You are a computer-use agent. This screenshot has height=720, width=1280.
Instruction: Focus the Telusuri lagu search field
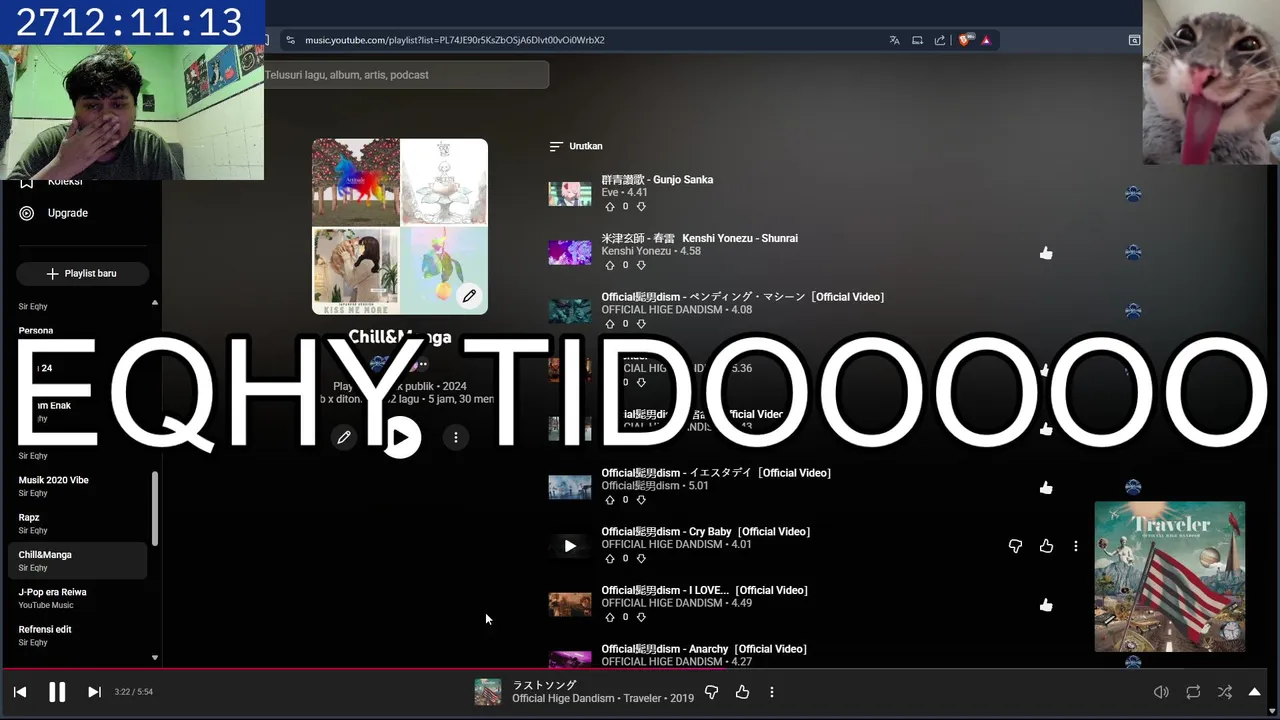(406, 75)
